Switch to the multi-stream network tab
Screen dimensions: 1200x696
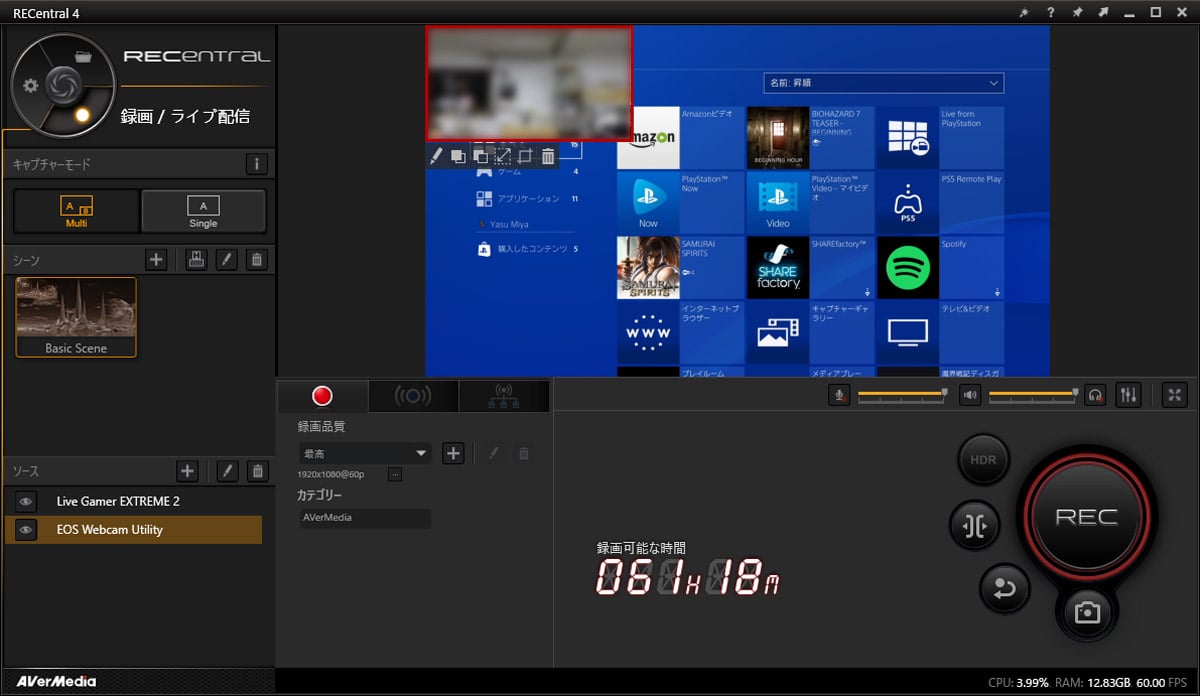pyautogui.click(x=504, y=396)
